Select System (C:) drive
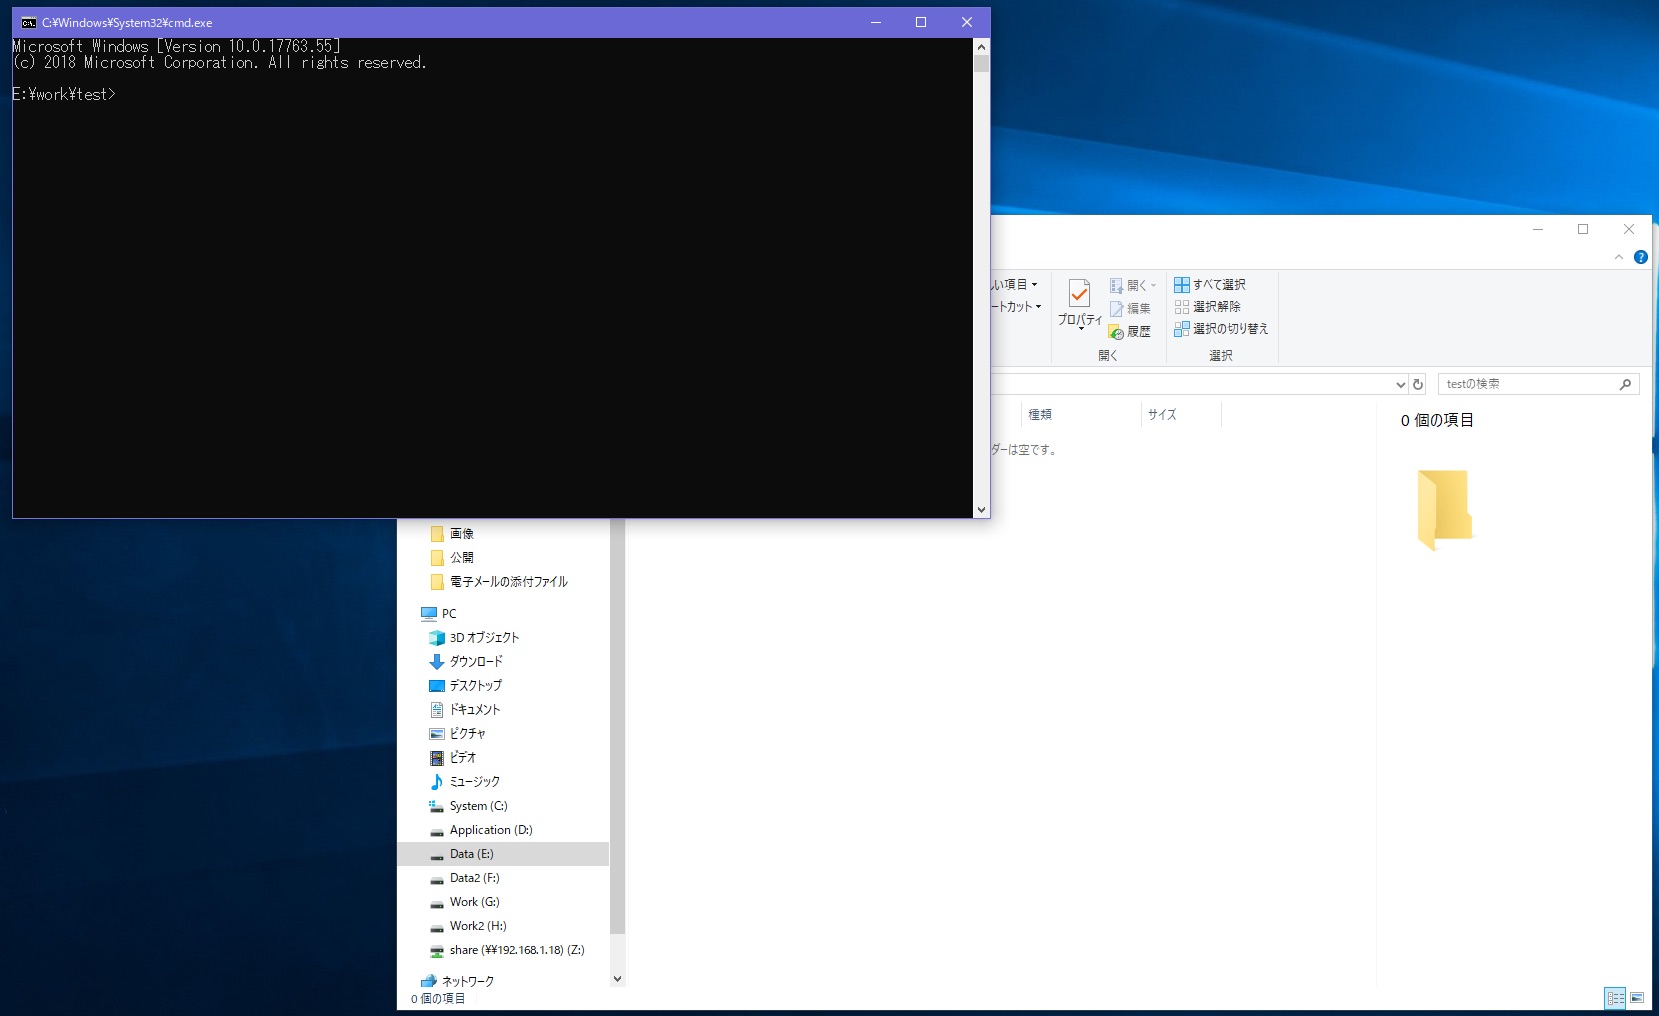Viewport: 1659px width, 1016px height. click(469, 806)
